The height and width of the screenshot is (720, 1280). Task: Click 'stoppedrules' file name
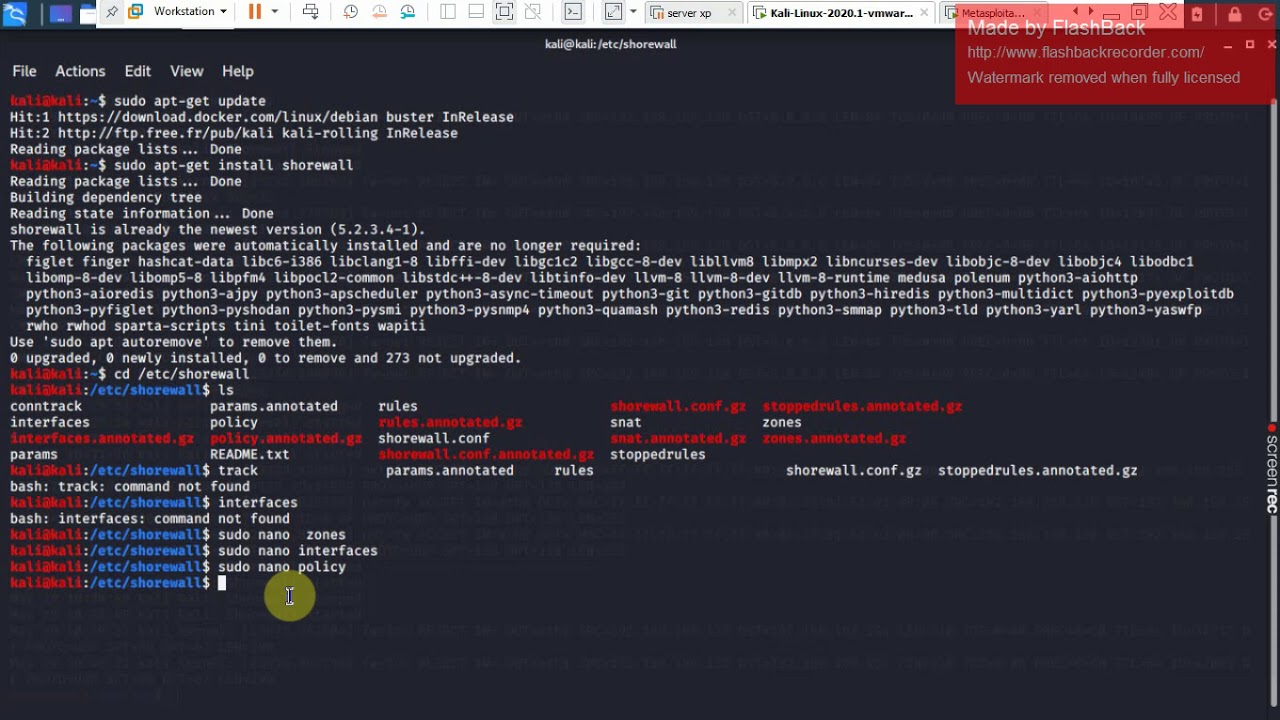[x=658, y=454]
